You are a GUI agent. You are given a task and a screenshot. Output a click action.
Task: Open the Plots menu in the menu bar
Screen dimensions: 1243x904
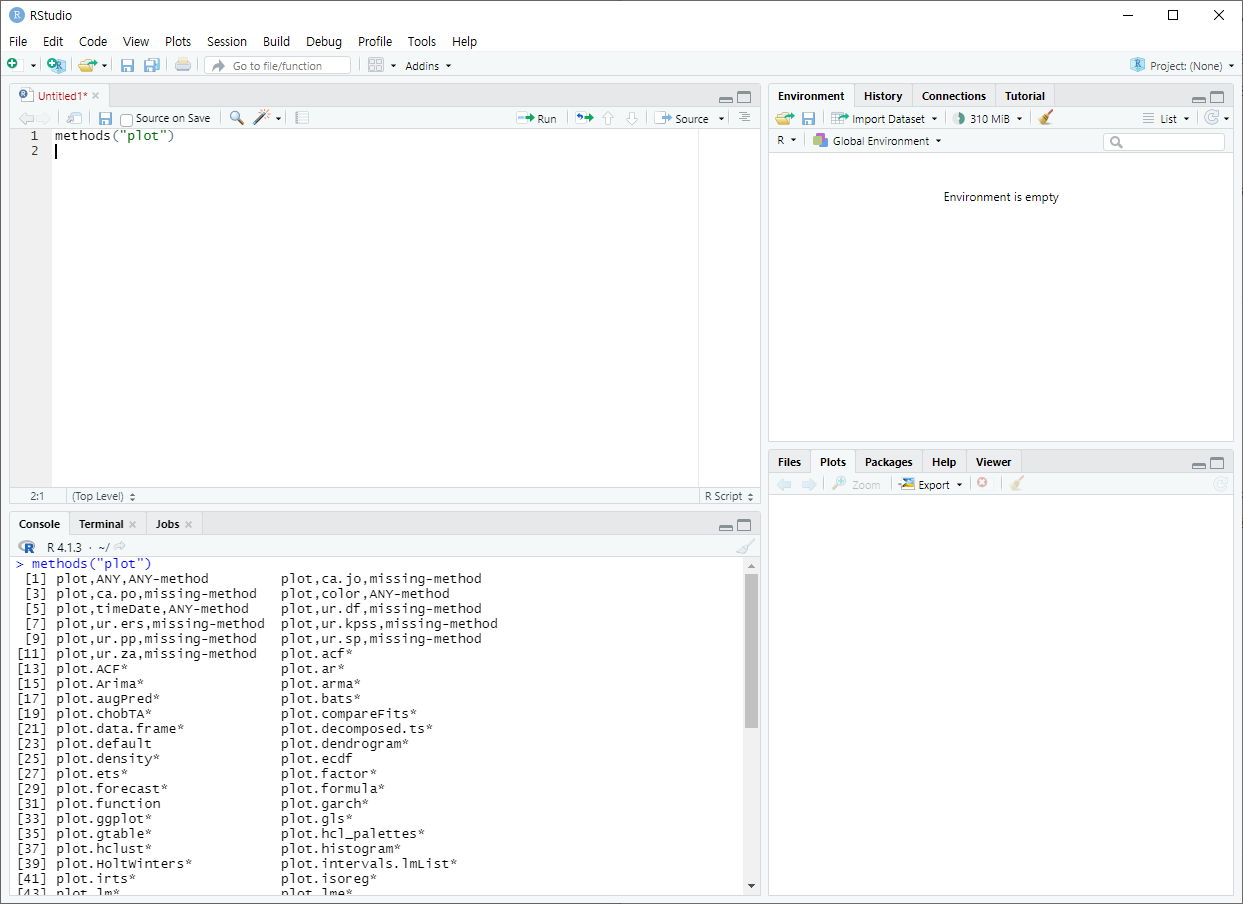pyautogui.click(x=178, y=41)
